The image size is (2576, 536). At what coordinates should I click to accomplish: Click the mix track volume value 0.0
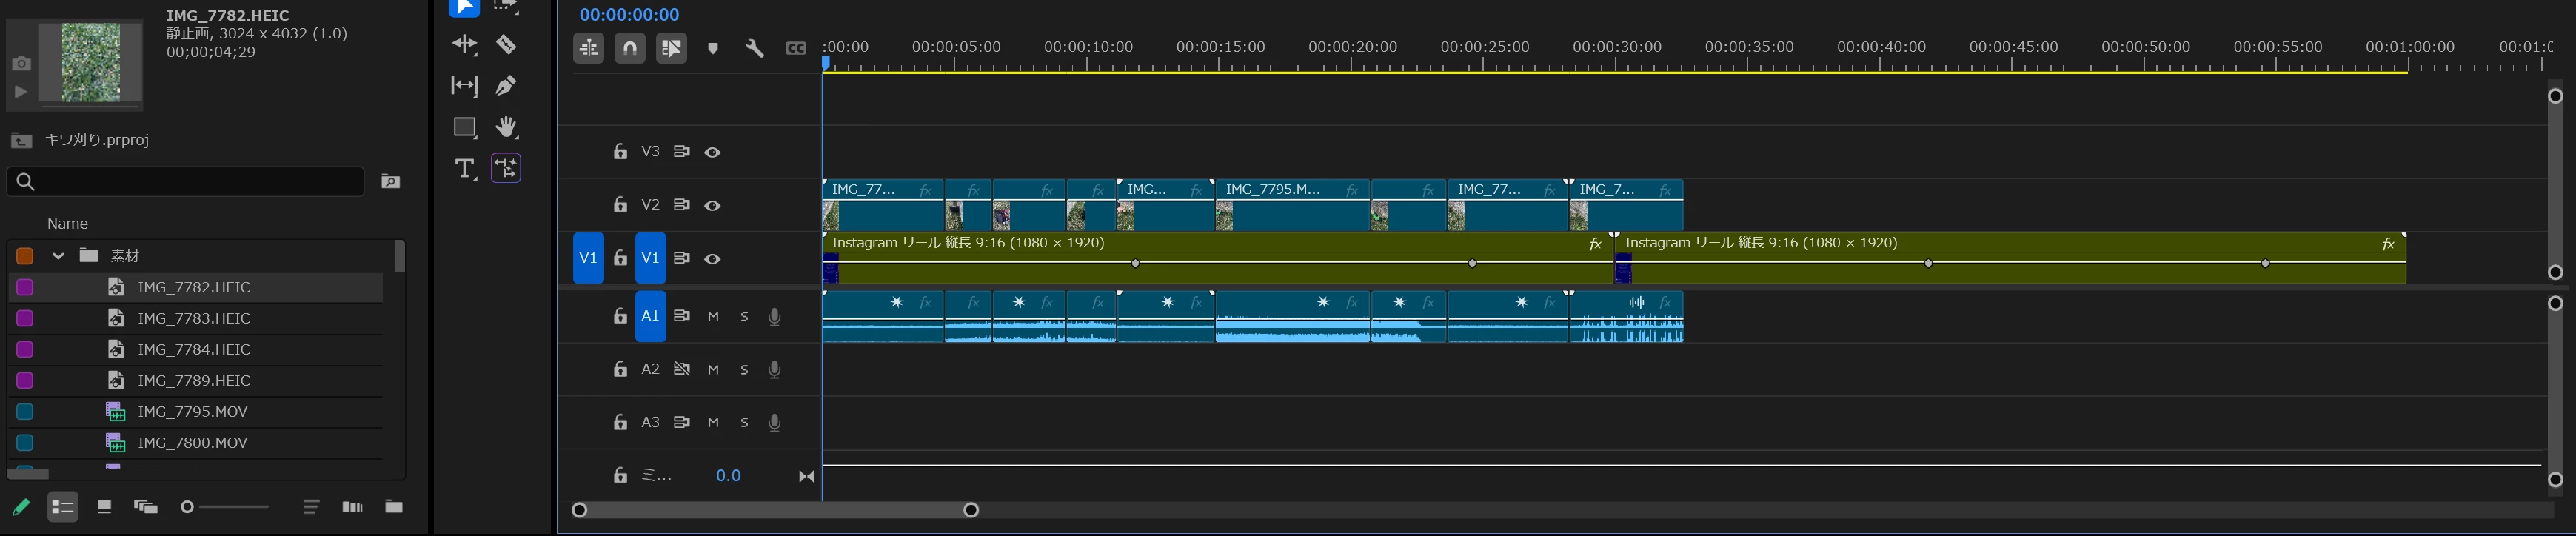(x=728, y=476)
